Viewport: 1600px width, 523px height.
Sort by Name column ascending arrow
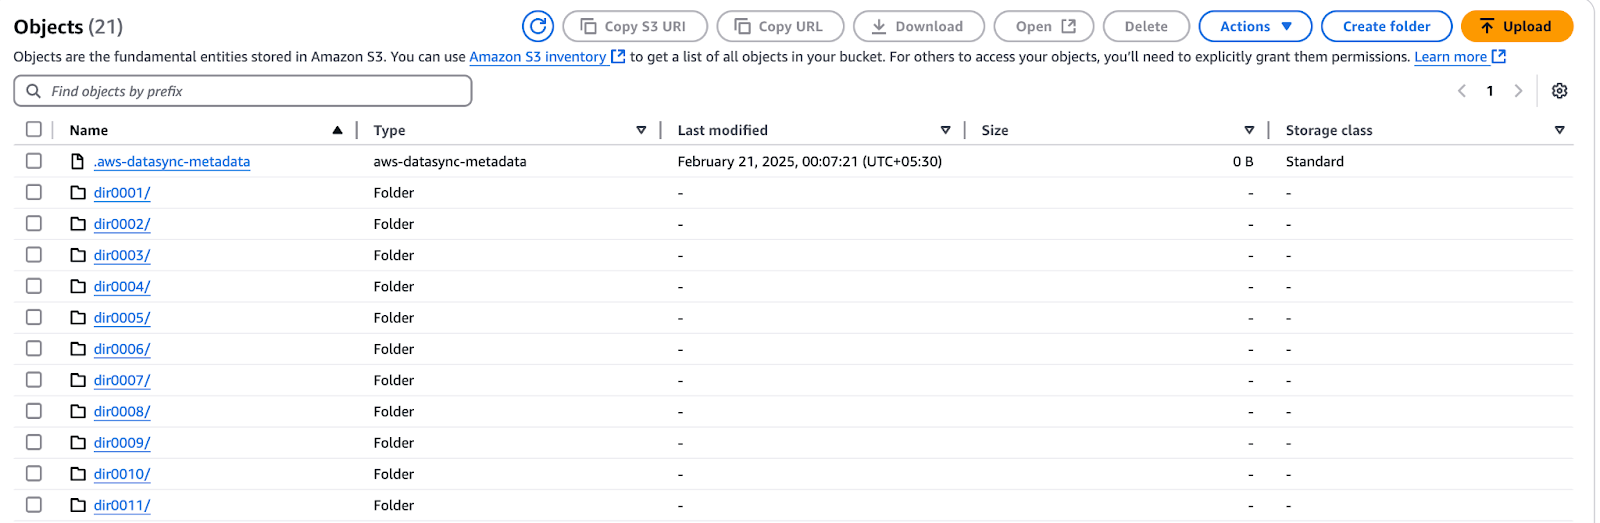point(338,130)
